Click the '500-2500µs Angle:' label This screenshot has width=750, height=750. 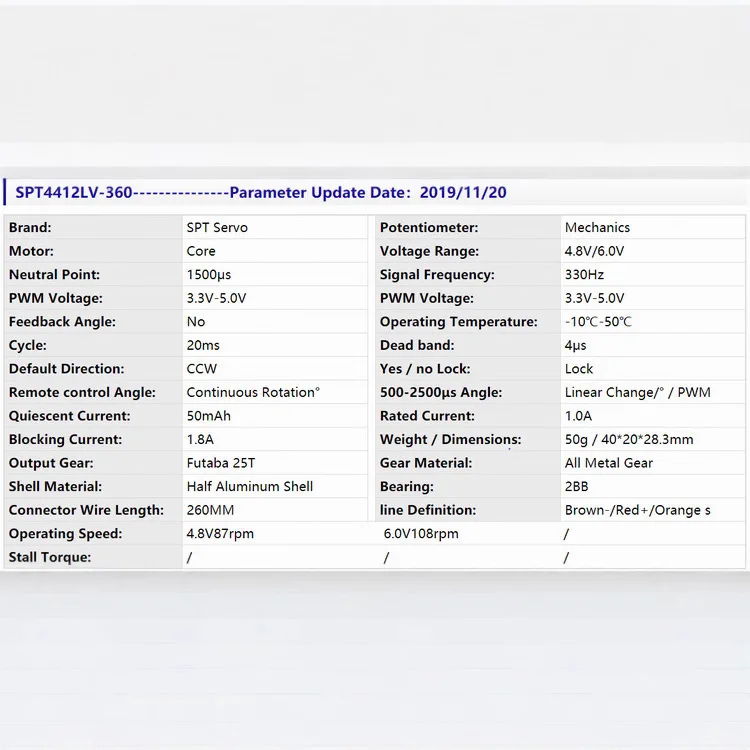coord(441,392)
